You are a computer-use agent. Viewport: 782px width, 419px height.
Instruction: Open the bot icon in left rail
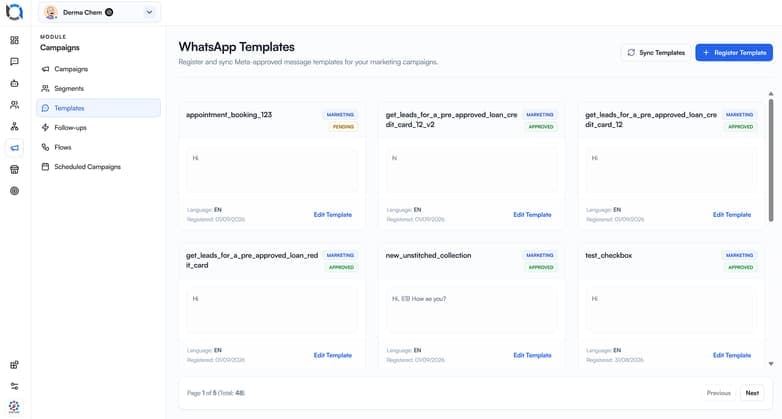(14, 83)
